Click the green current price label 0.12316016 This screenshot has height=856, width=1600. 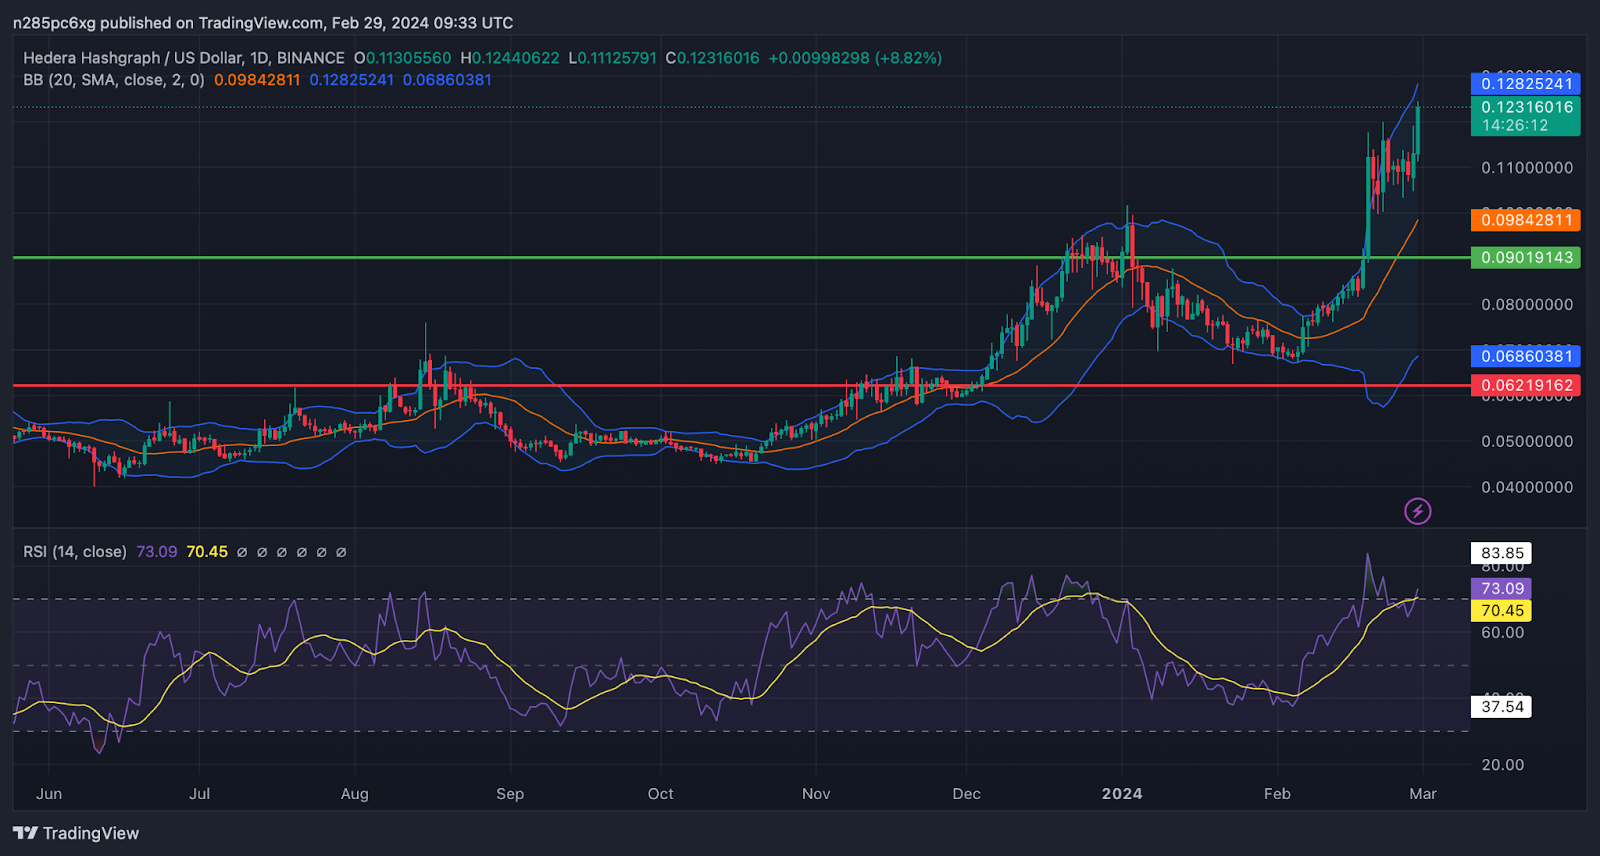(x=1525, y=116)
